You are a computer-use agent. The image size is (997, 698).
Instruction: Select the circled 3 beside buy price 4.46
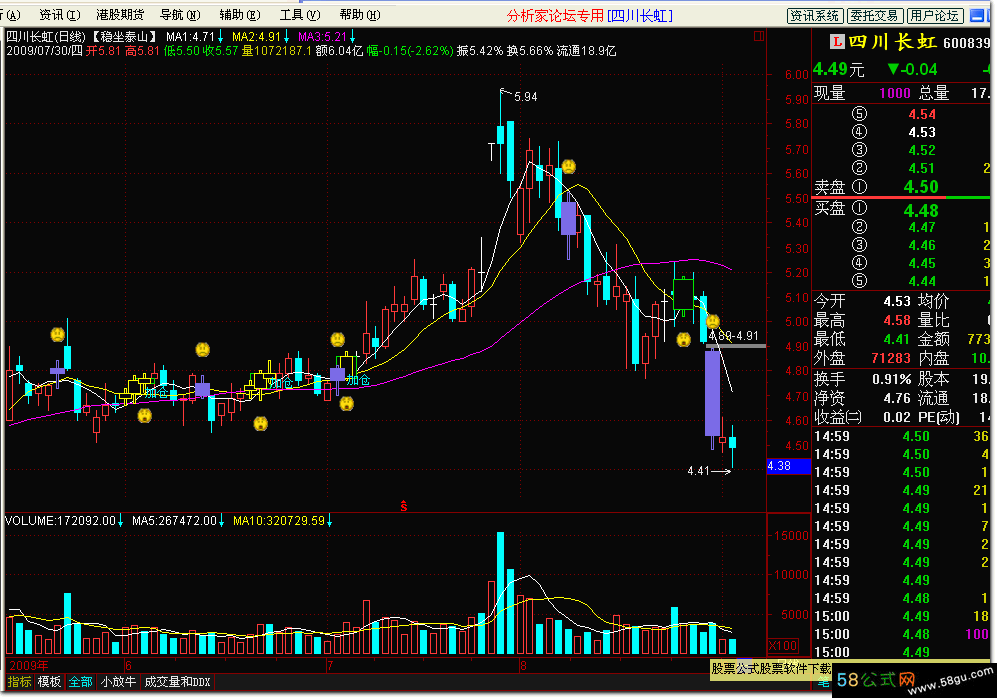(859, 245)
